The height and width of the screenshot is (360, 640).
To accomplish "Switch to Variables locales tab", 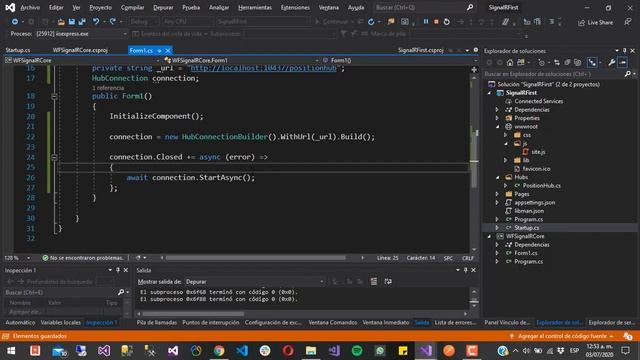I will (x=60, y=322).
